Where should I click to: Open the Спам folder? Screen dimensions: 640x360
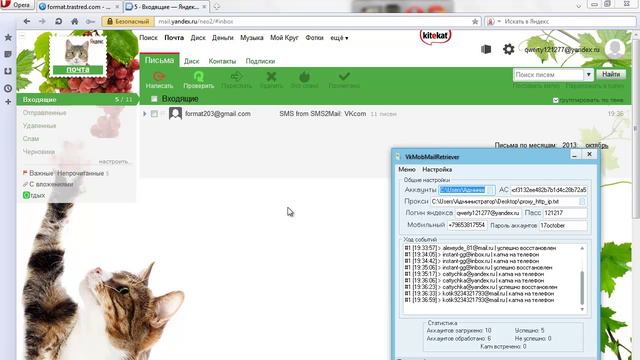pos(31,139)
